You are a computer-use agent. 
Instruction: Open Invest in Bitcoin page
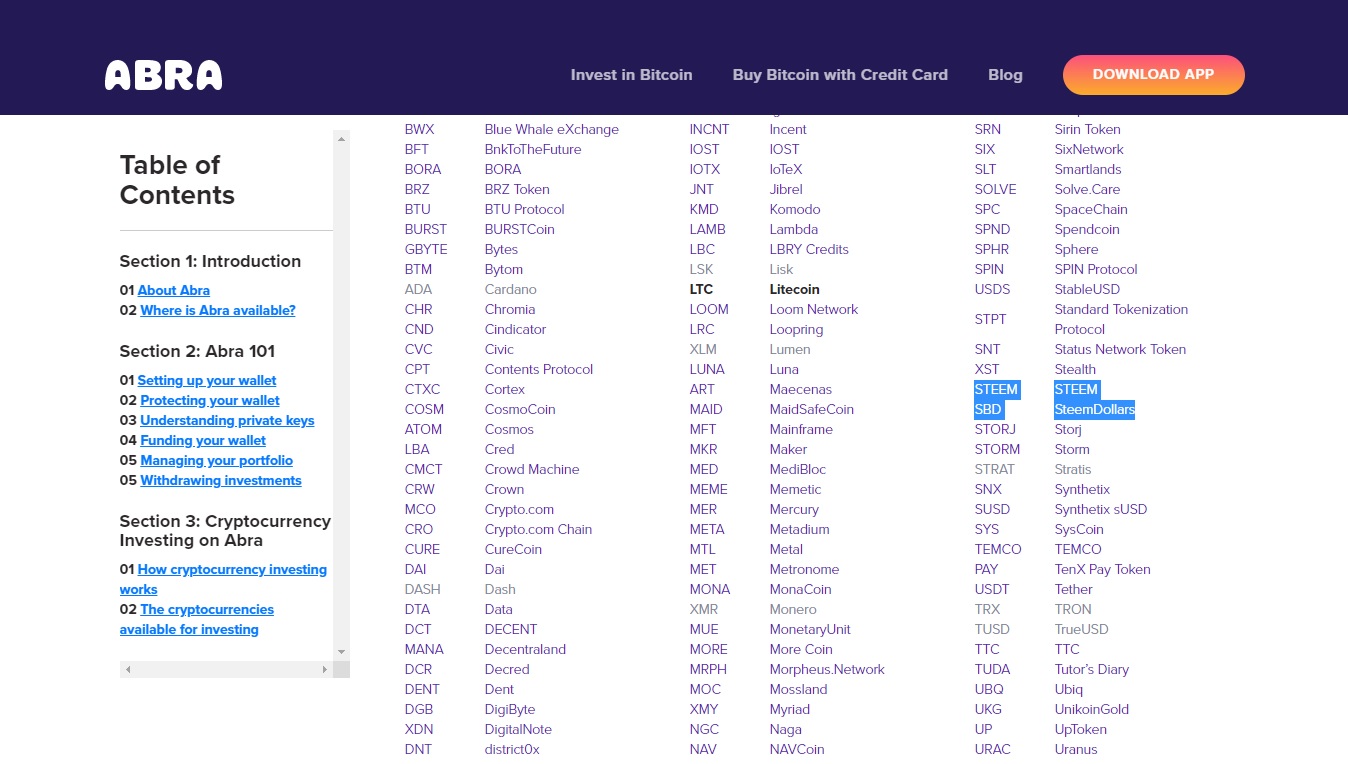[631, 75]
